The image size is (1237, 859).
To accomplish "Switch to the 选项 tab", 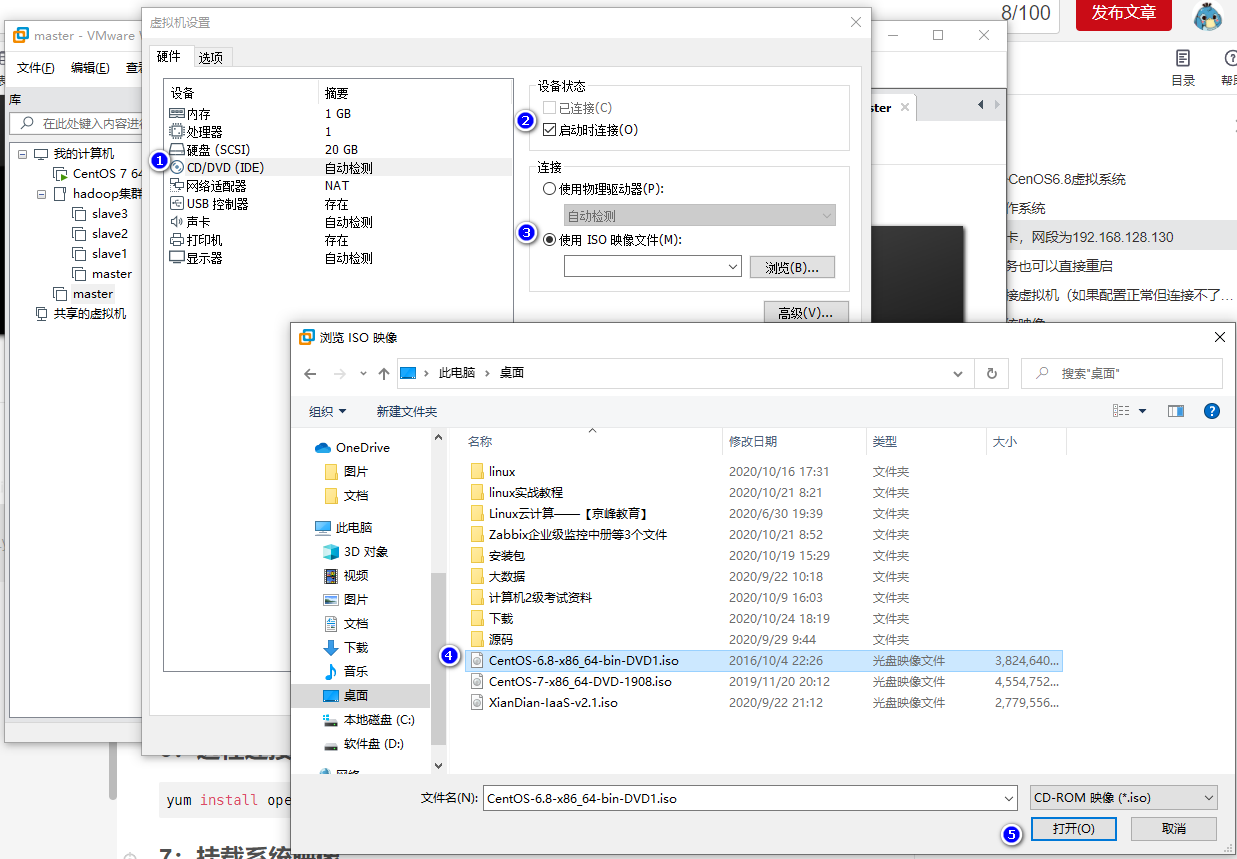I will pos(211,57).
